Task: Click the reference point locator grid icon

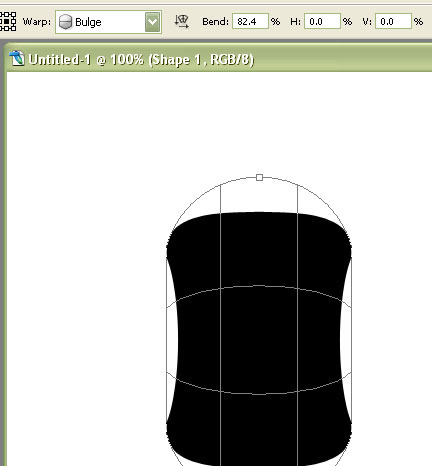Action: point(8,22)
